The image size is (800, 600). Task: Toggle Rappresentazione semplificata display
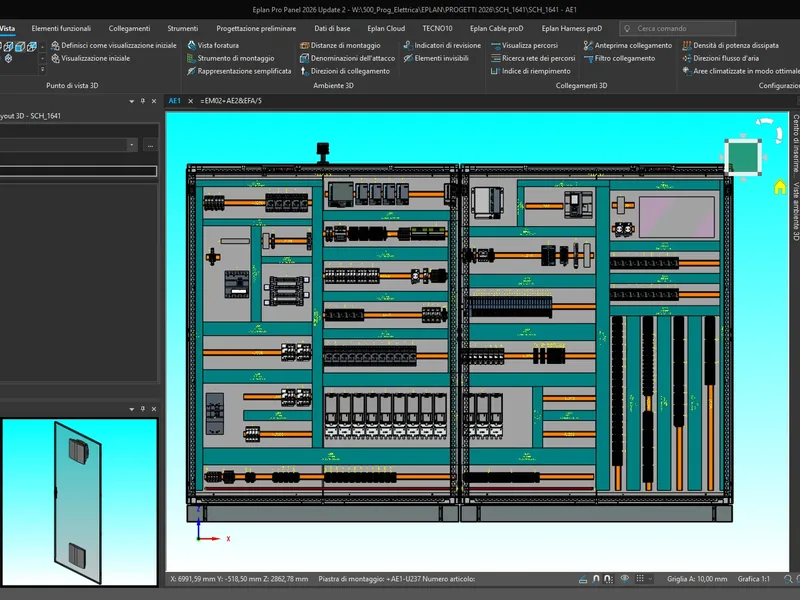coord(239,71)
